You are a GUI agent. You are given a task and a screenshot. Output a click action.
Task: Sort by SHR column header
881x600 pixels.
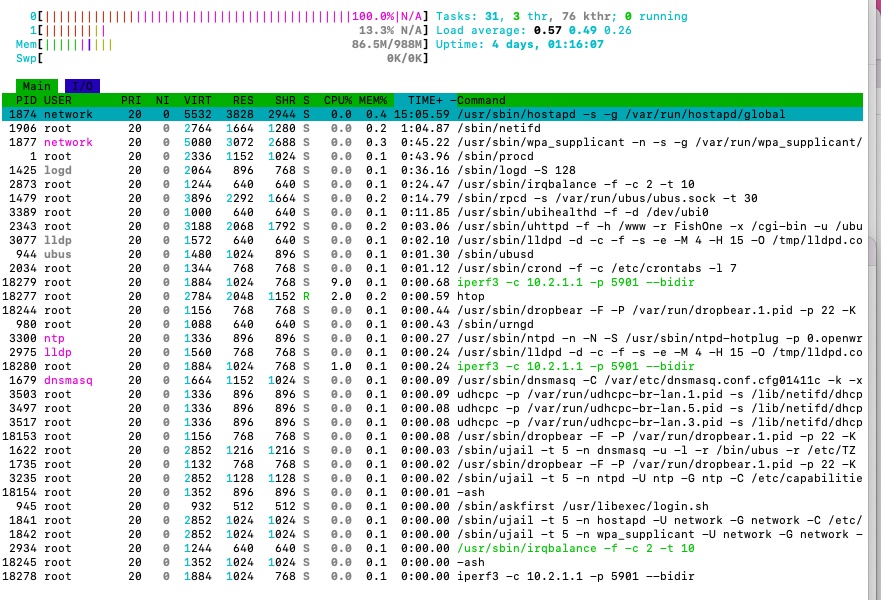[285, 100]
